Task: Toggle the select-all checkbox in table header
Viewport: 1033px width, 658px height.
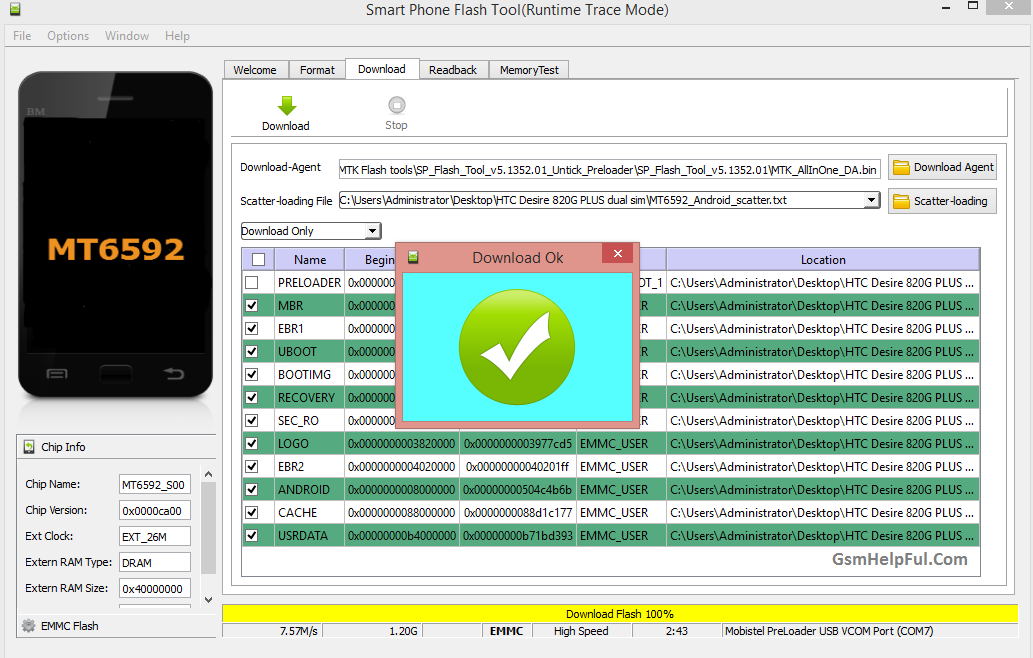Action: pyautogui.click(x=258, y=260)
